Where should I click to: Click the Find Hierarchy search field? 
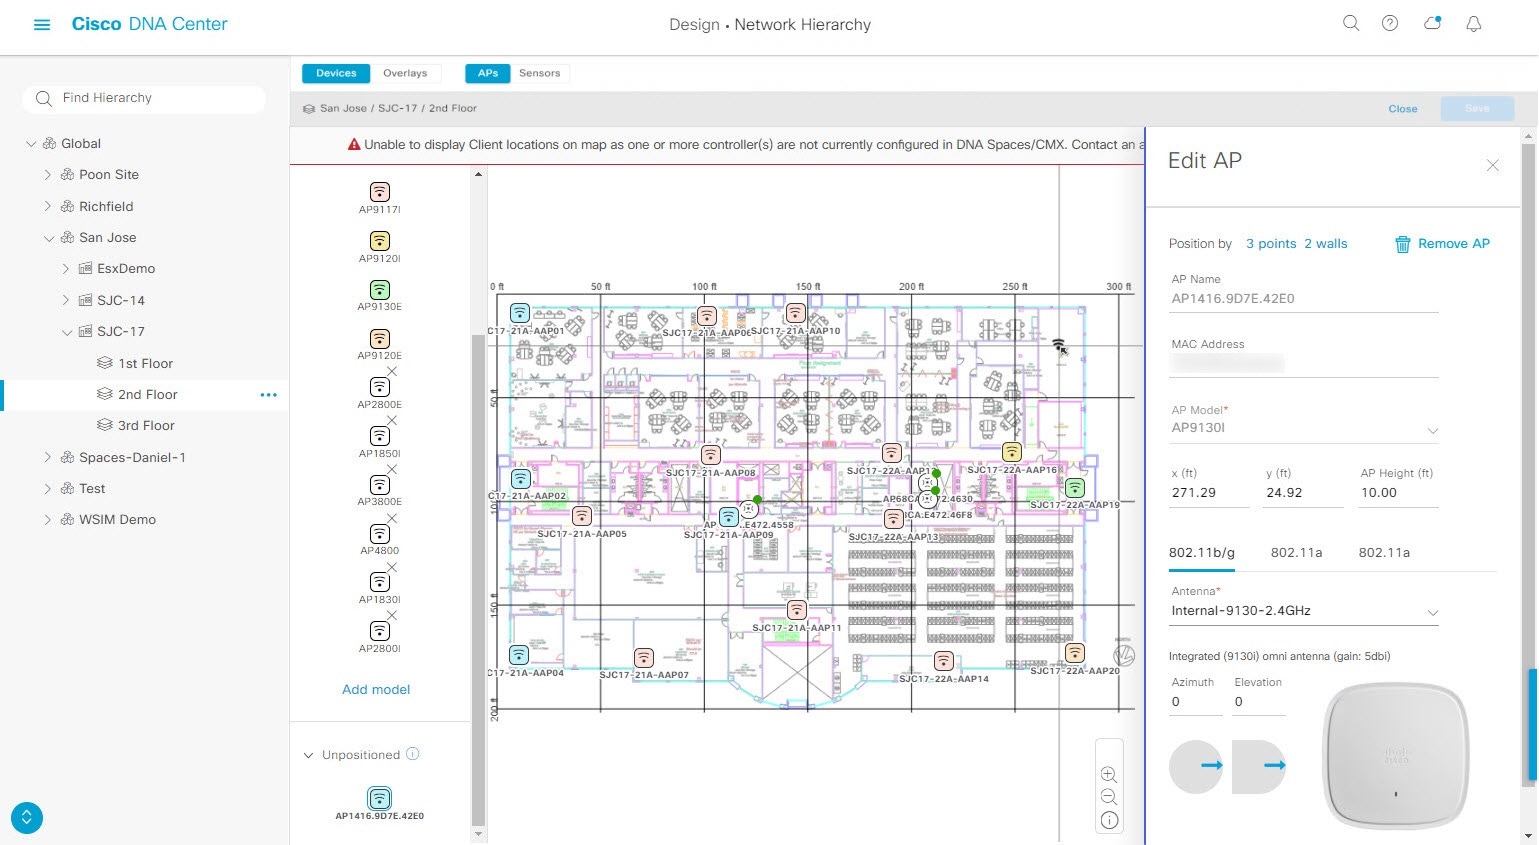[x=144, y=98]
